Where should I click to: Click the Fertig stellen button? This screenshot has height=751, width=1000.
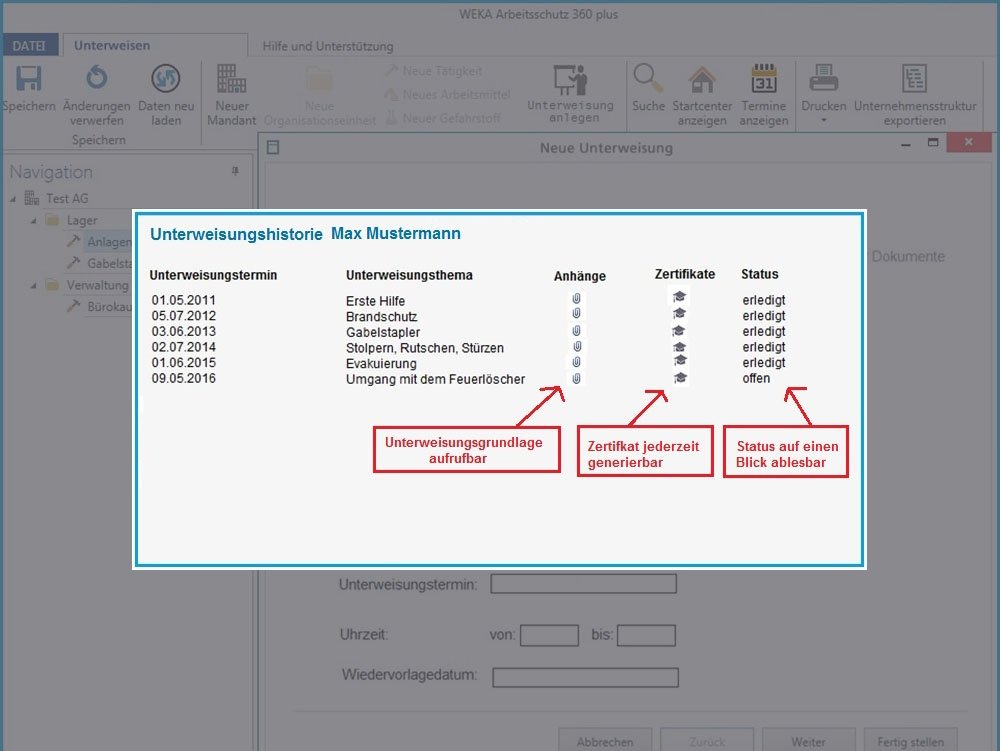click(910, 741)
